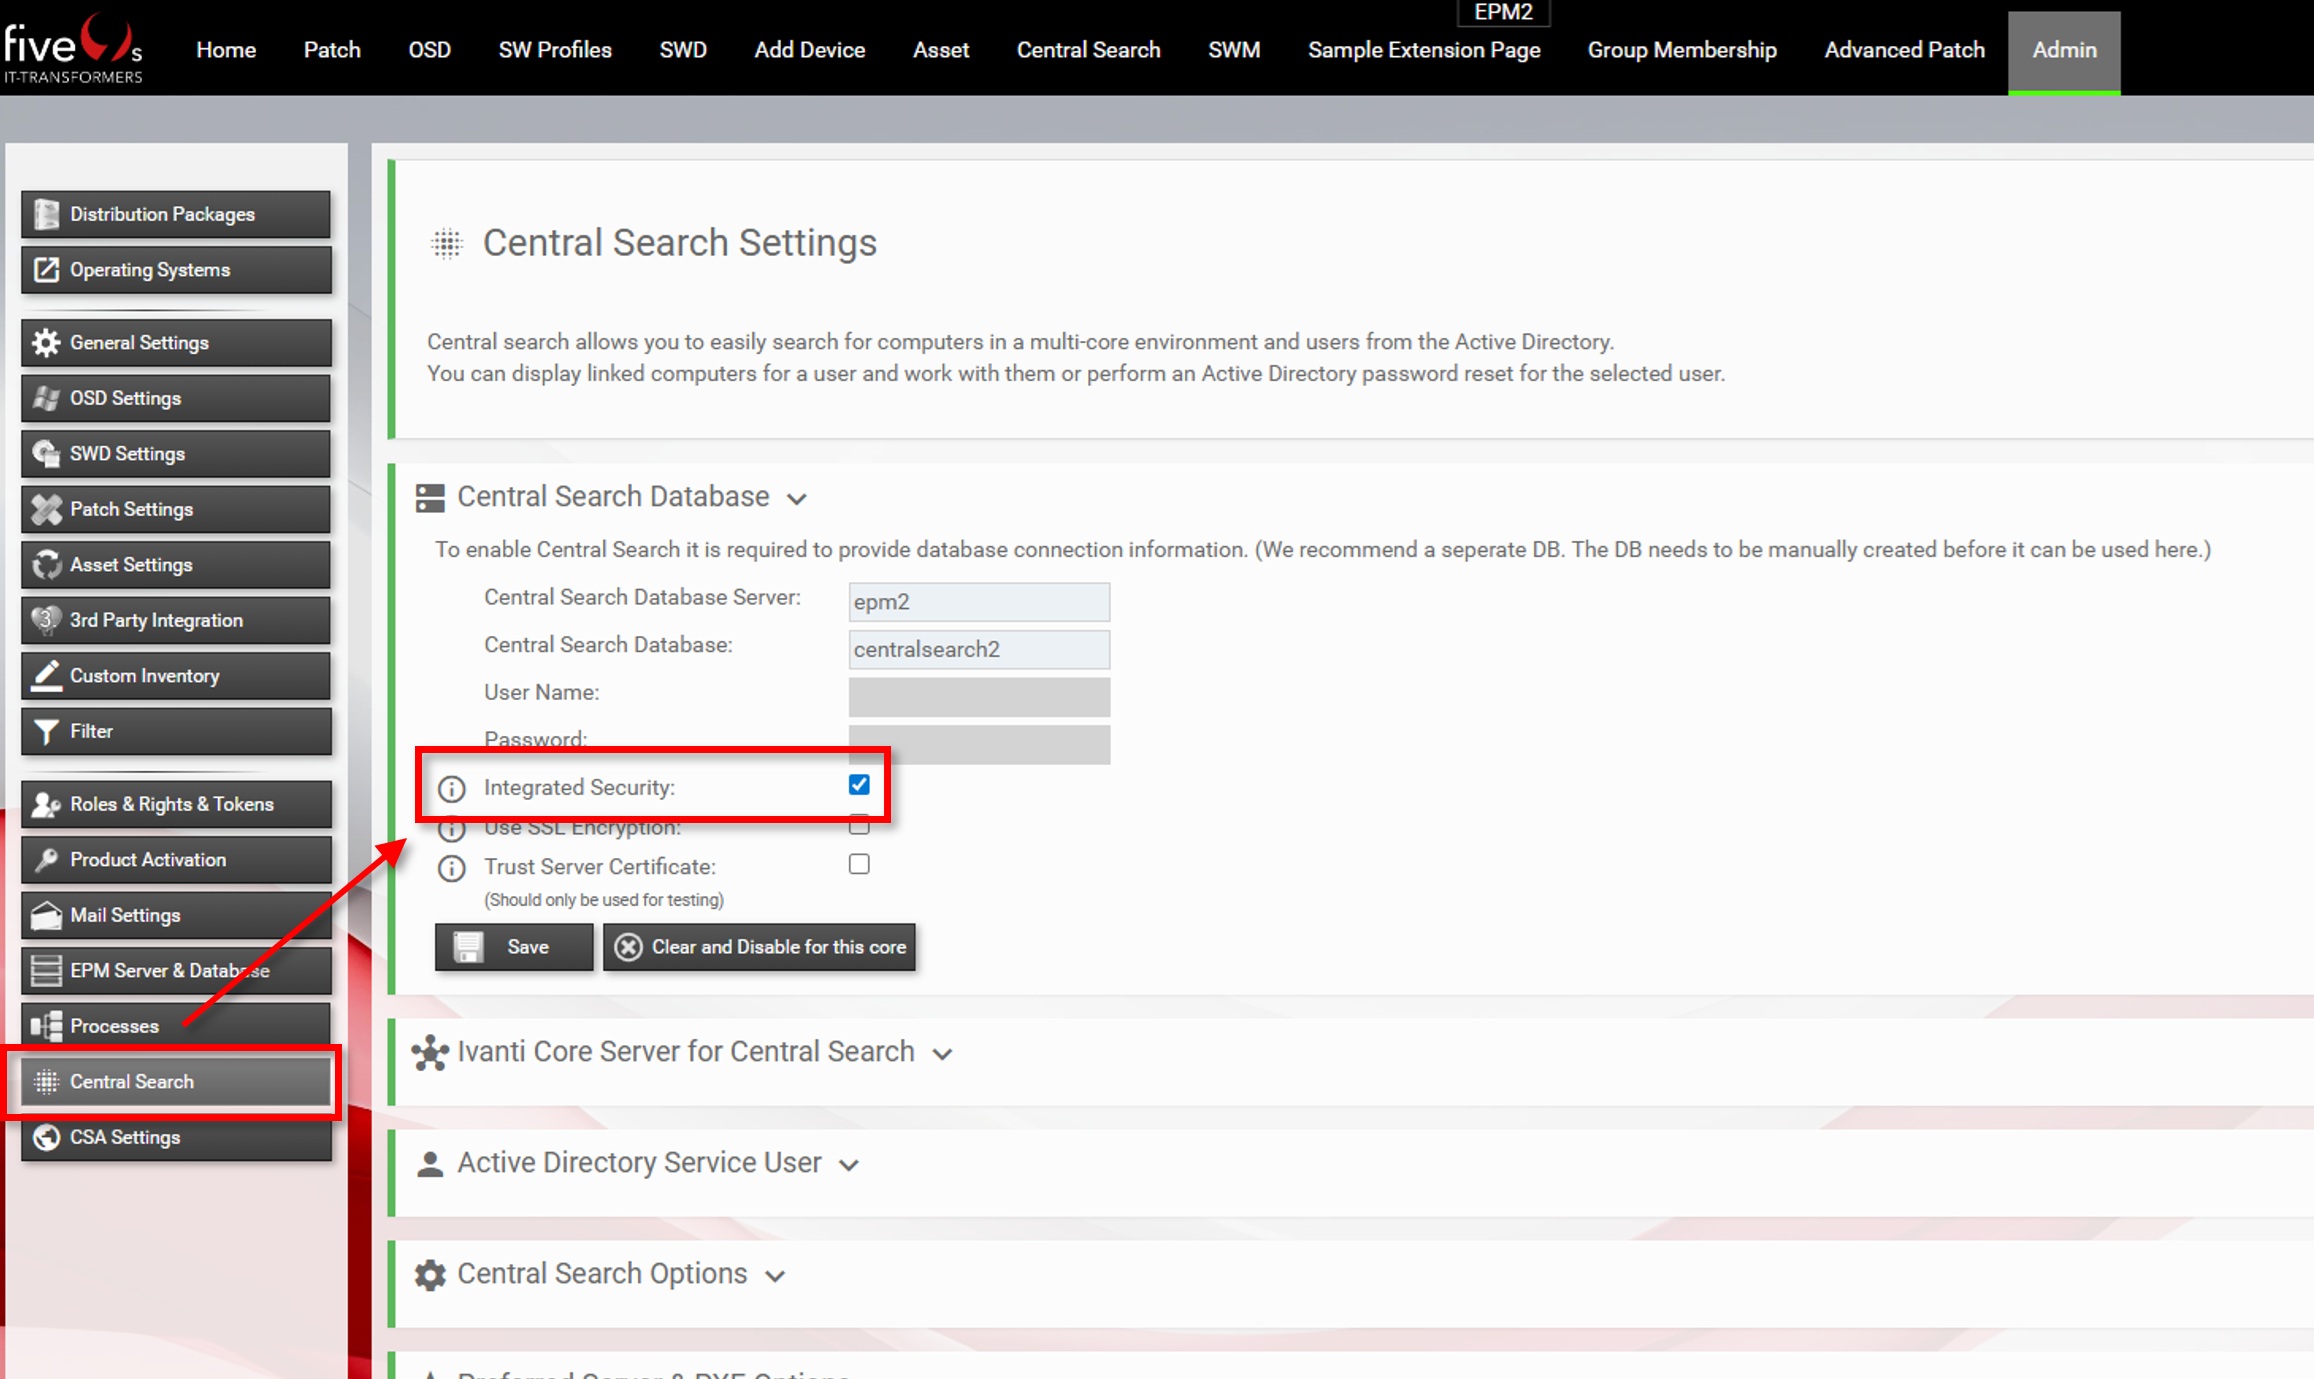Screen dimensions: 2314x1379
Task: Click the Save button
Action: click(x=514, y=947)
